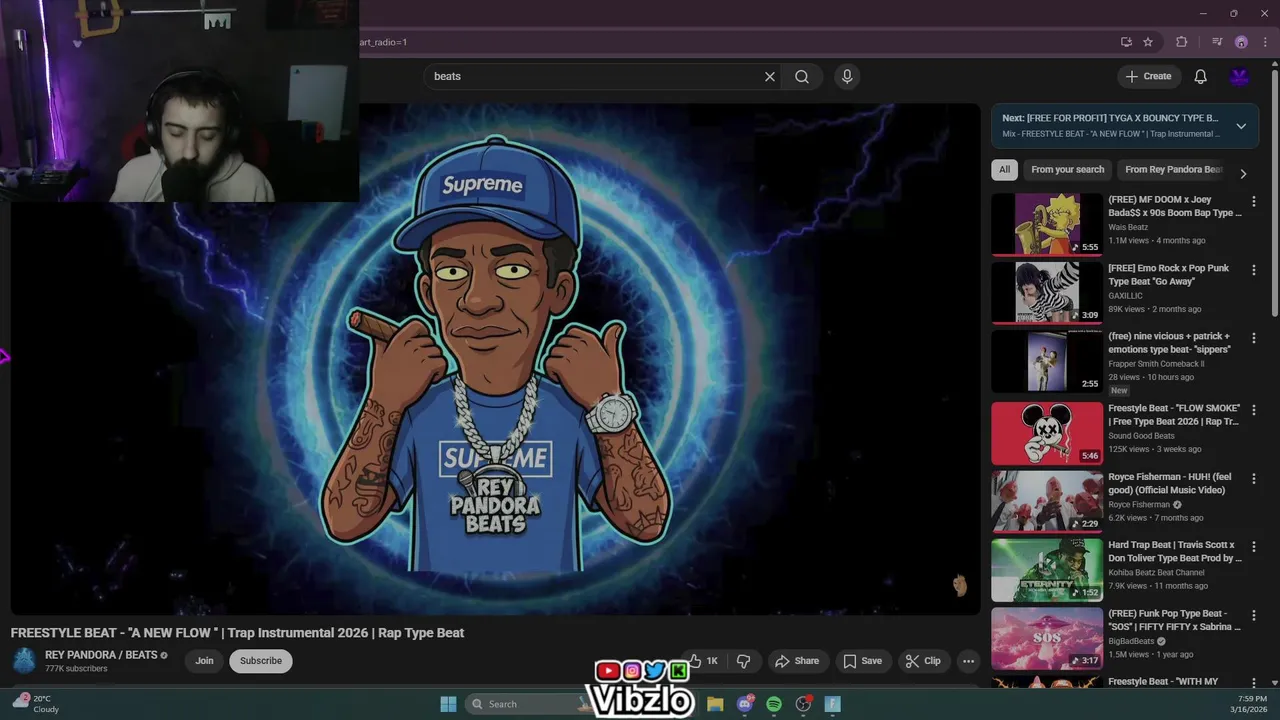
Task: Open the REY PANDORA / BEATS channel avatar
Action: click(24, 660)
